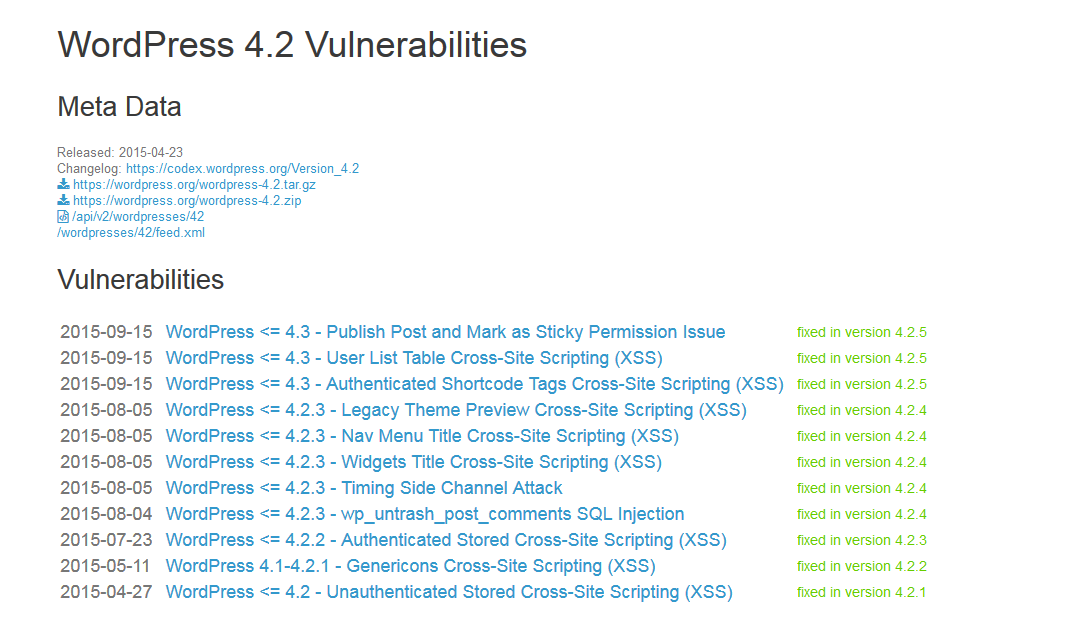Open Publish Post and Mark as Sticky vulnerability
The width and height of the screenshot is (1076, 639).
click(x=445, y=332)
